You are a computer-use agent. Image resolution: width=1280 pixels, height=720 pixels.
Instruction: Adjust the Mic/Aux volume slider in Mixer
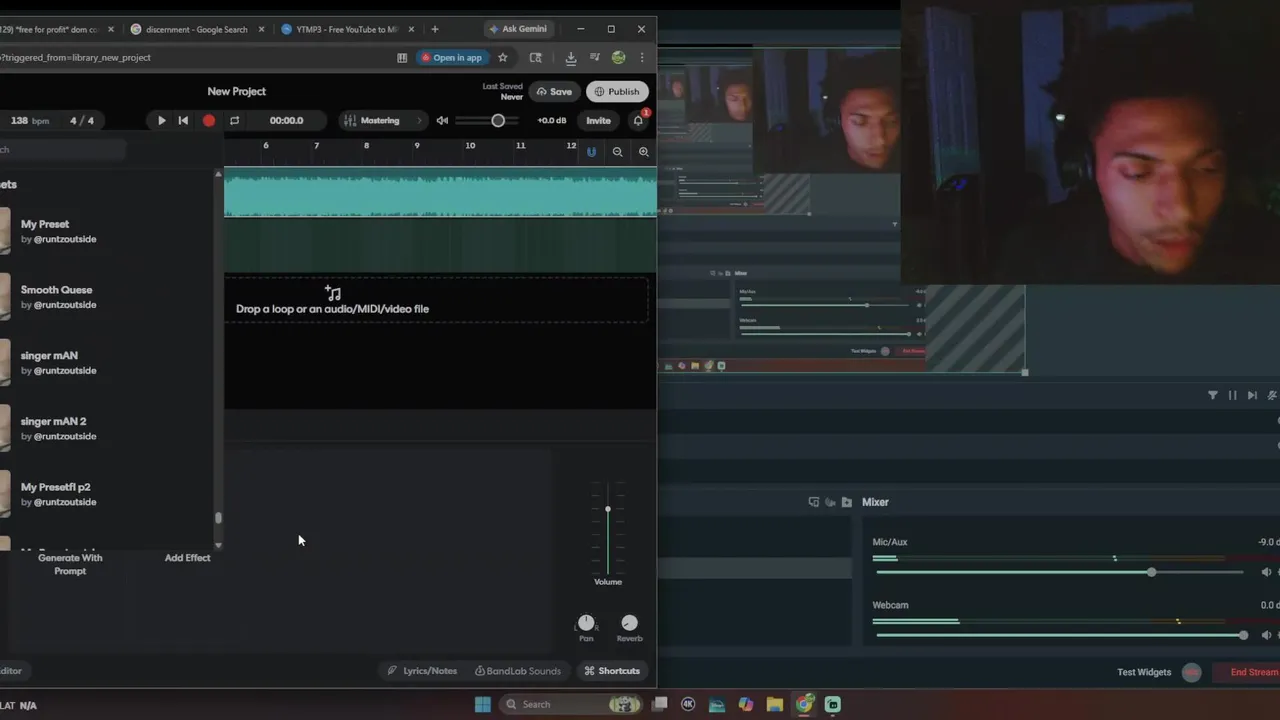coord(1151,572)
